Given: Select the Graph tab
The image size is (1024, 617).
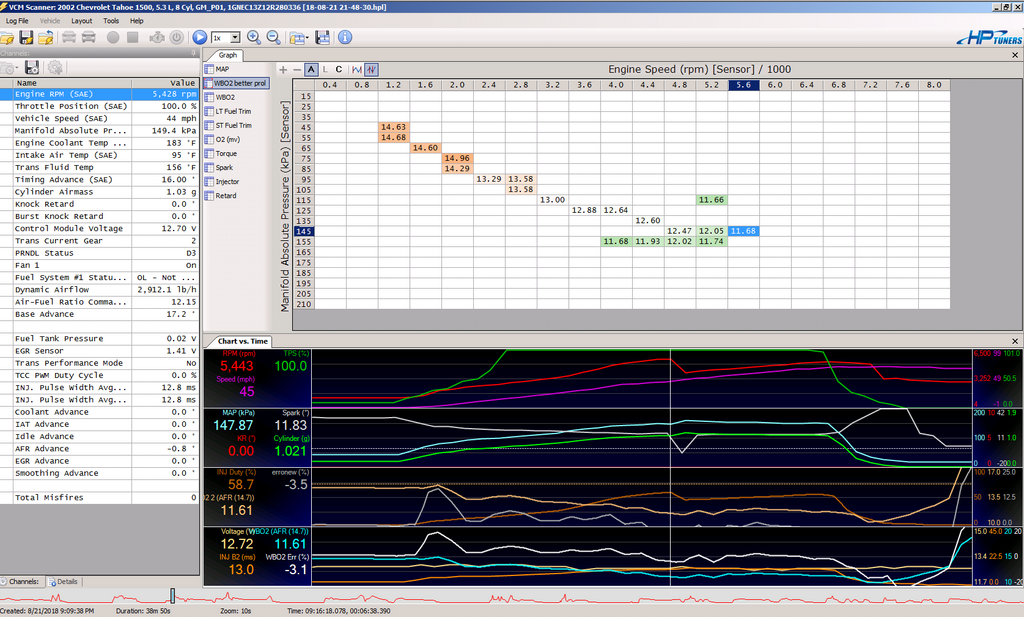Looking at the screenshot, I should tap(227, 55).
